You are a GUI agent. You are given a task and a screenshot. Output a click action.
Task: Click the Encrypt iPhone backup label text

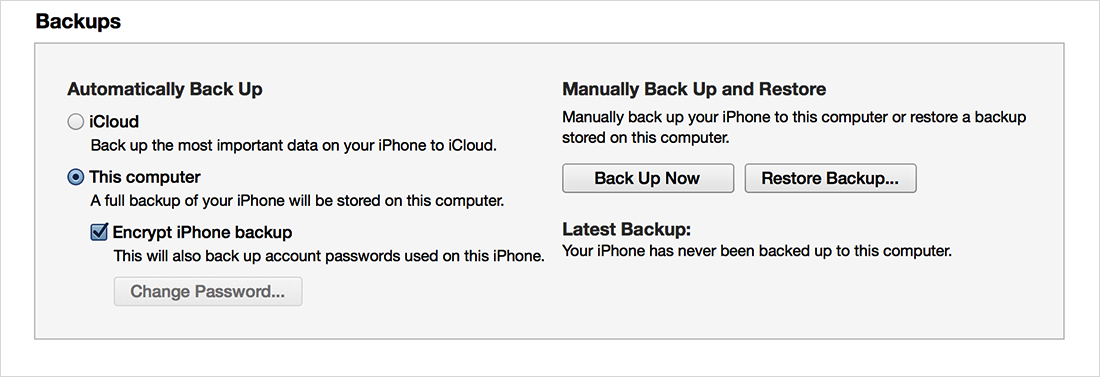[202, 232]
